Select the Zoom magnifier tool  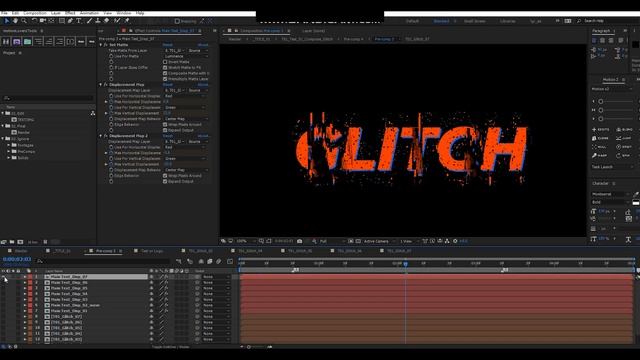(x=24, y=20)
